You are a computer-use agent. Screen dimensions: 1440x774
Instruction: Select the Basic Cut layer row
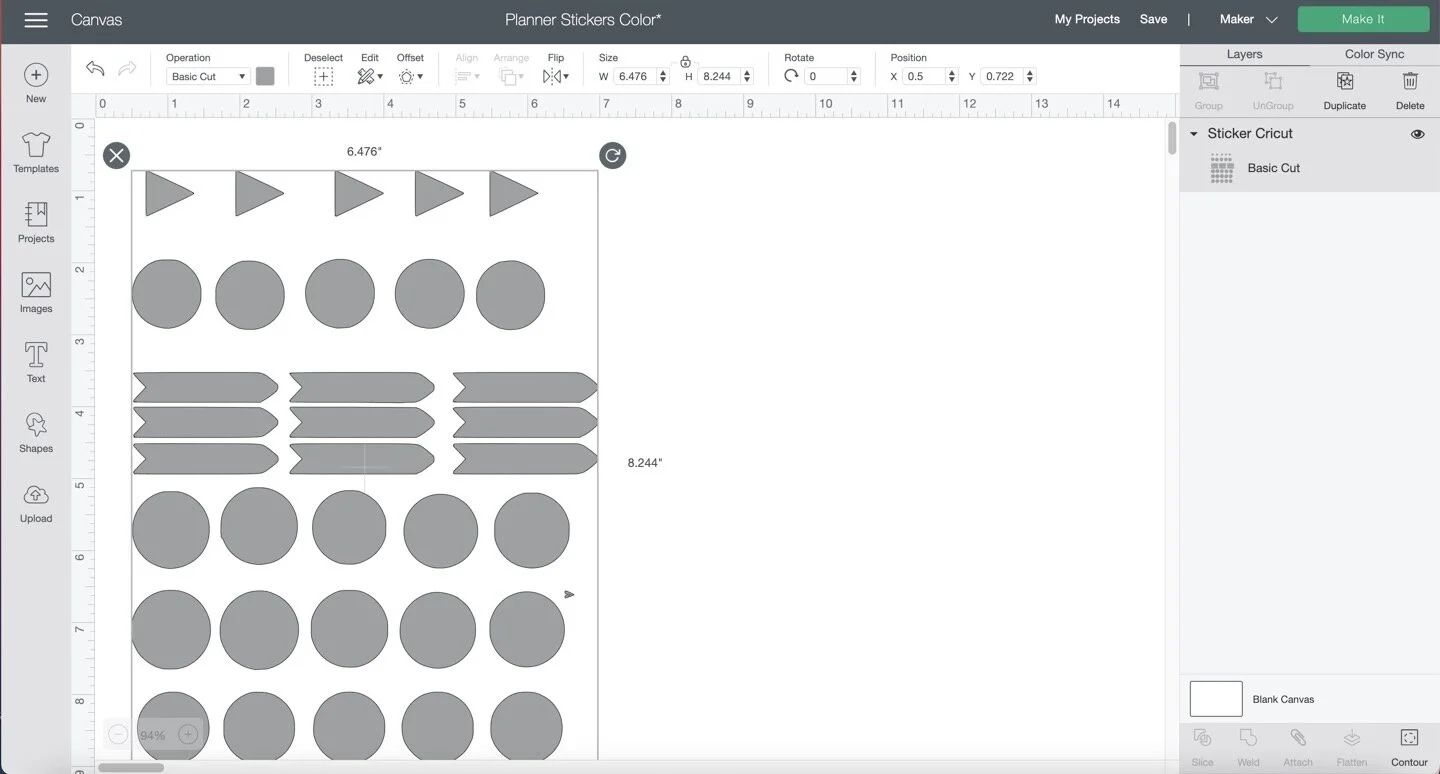1309,168
